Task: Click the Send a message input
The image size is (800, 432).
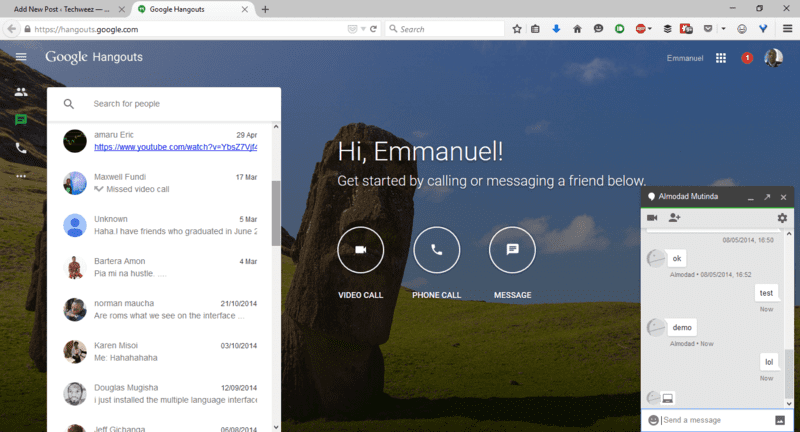Action: tap(716, 420)
